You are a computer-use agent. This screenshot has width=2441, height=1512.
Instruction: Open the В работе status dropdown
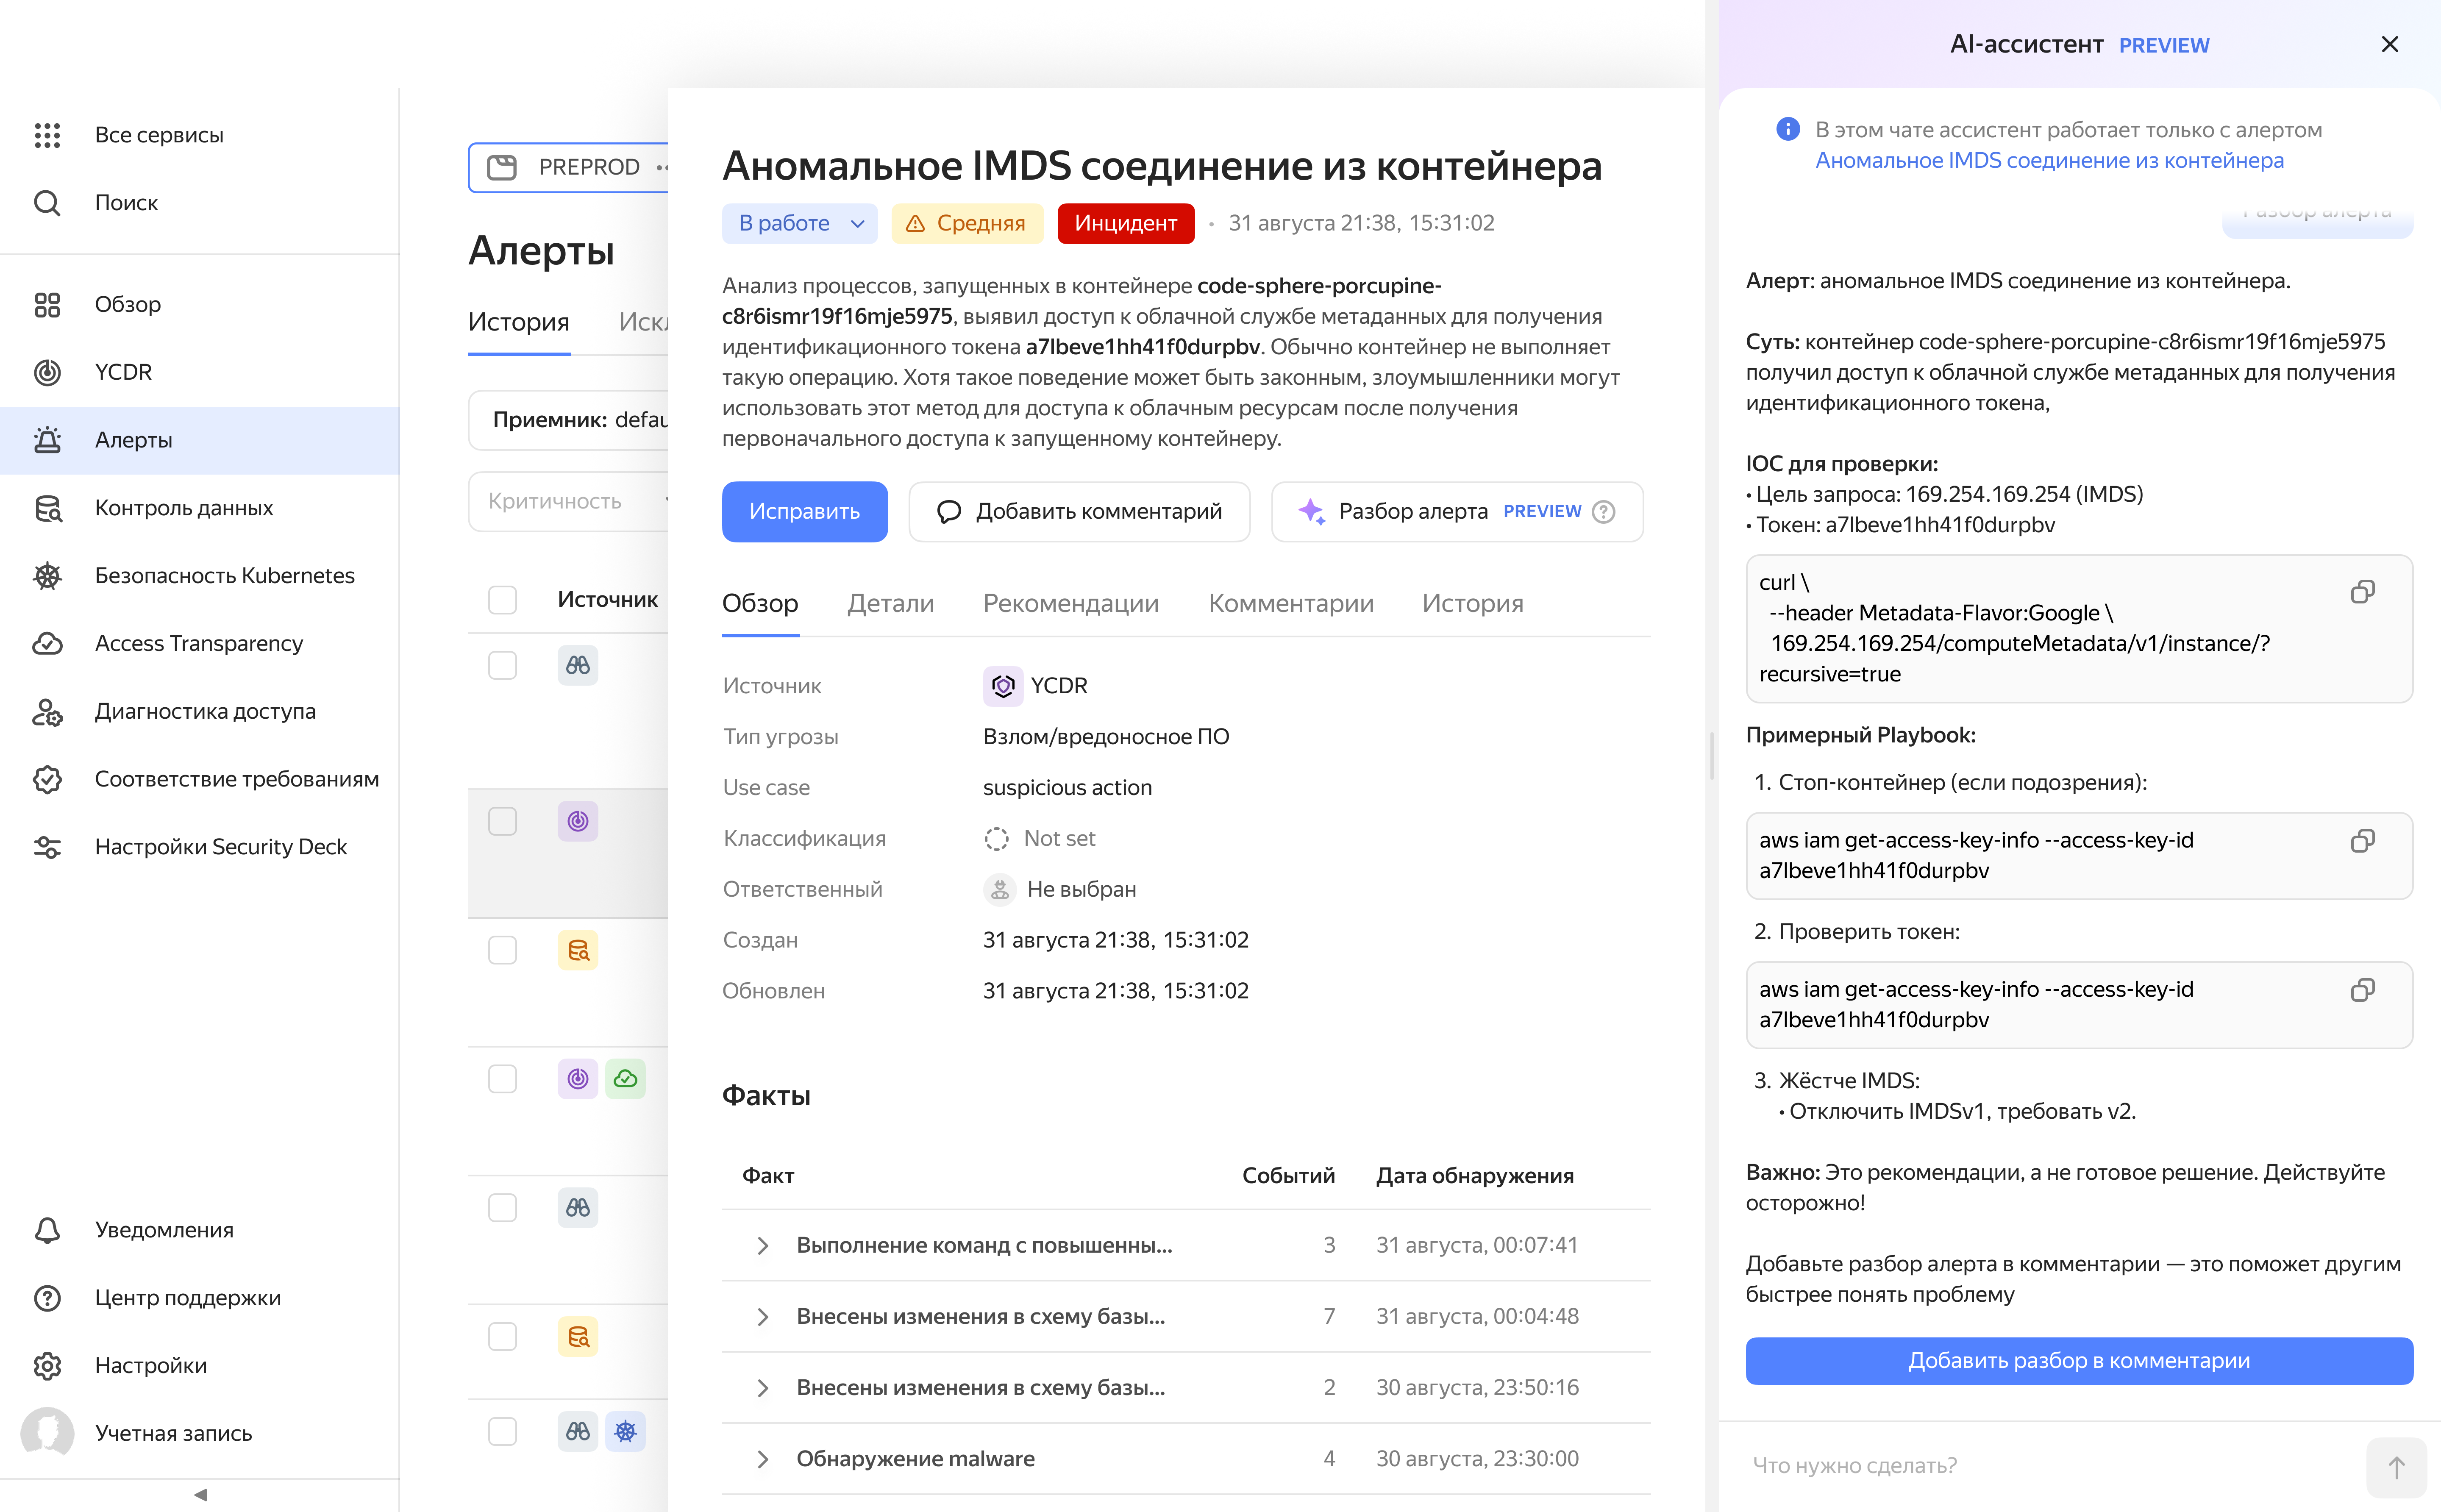(x=799, y=223)
